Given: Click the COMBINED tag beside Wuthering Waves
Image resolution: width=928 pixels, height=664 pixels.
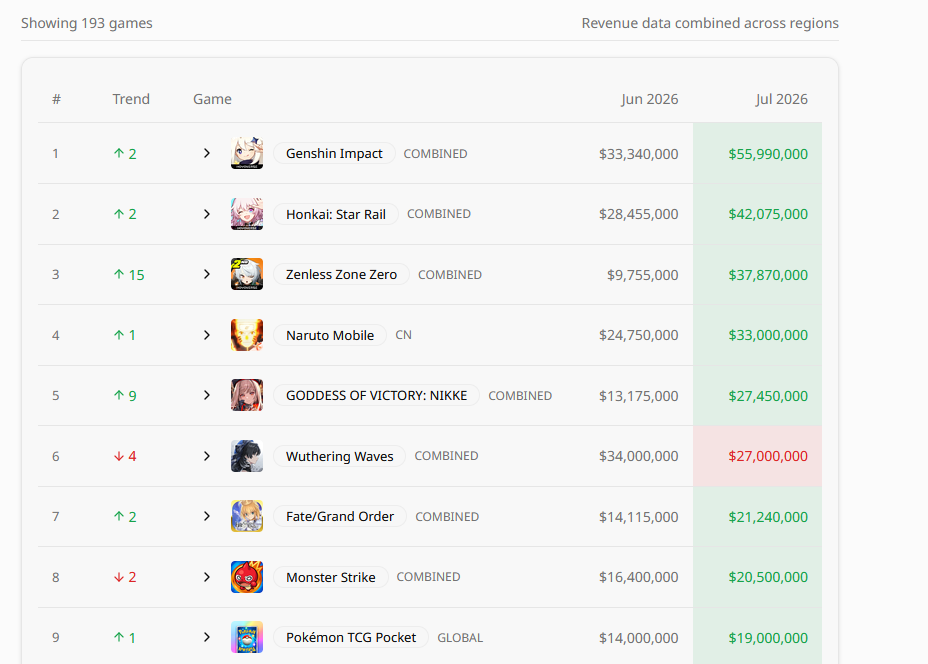Looking at the screenshot, I should 446,456.
